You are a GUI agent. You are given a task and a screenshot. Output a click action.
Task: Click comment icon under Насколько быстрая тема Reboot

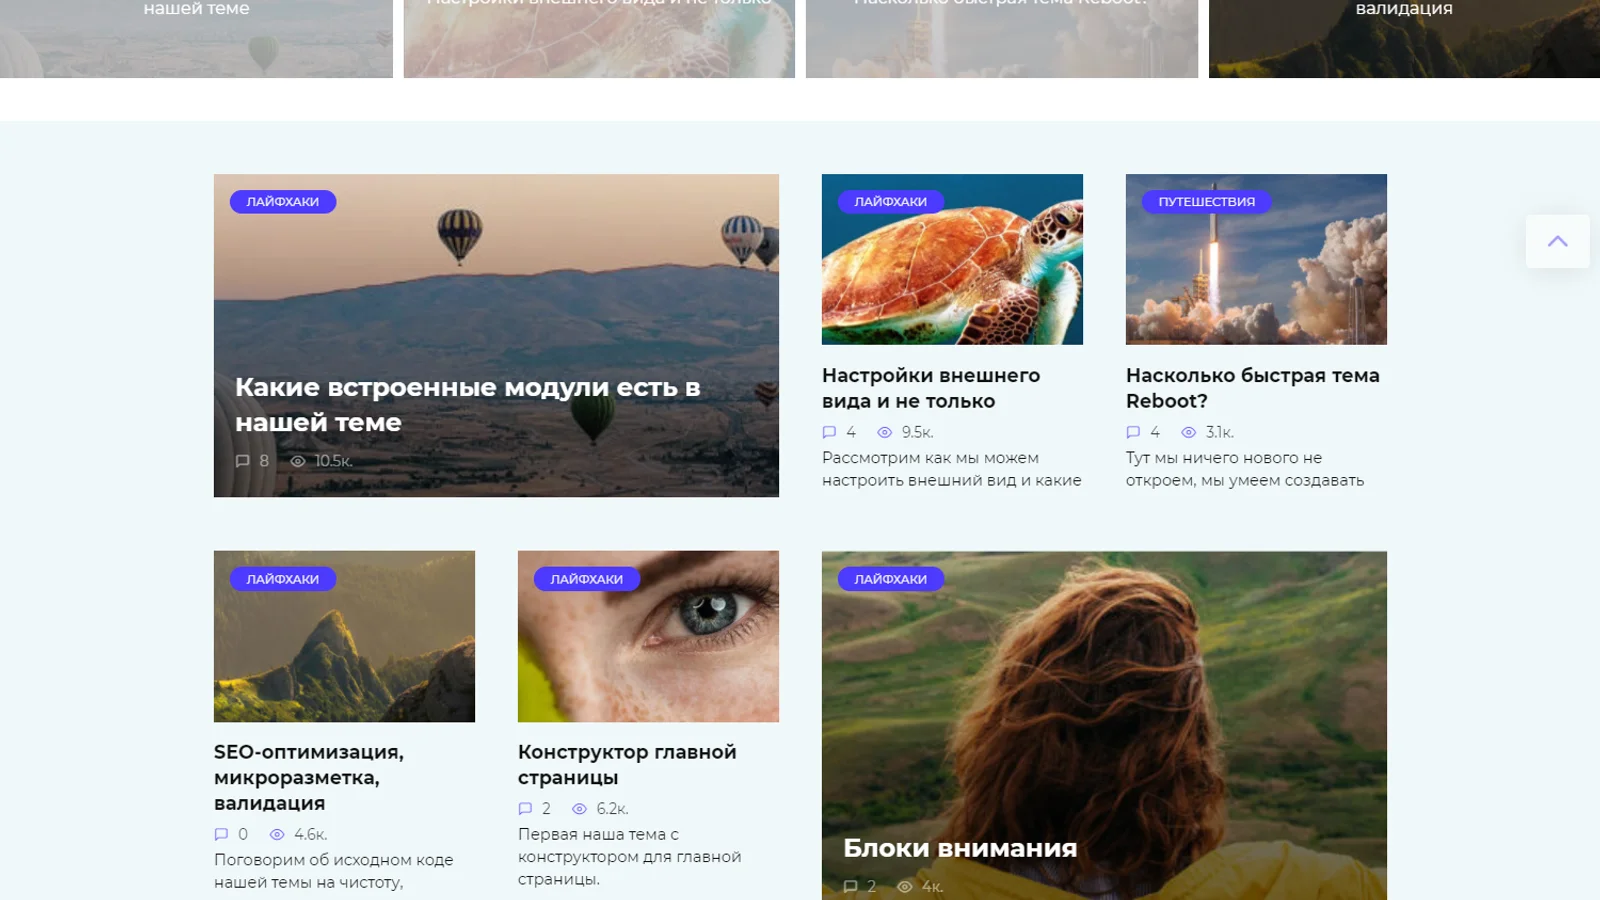click(1133, 432)
